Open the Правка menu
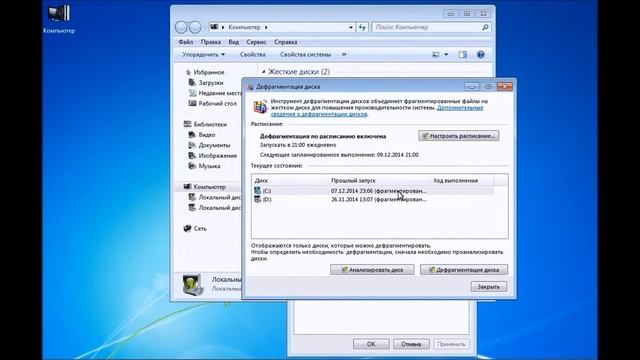This screenshot has width=640, height=360. (x=211, y=42)
